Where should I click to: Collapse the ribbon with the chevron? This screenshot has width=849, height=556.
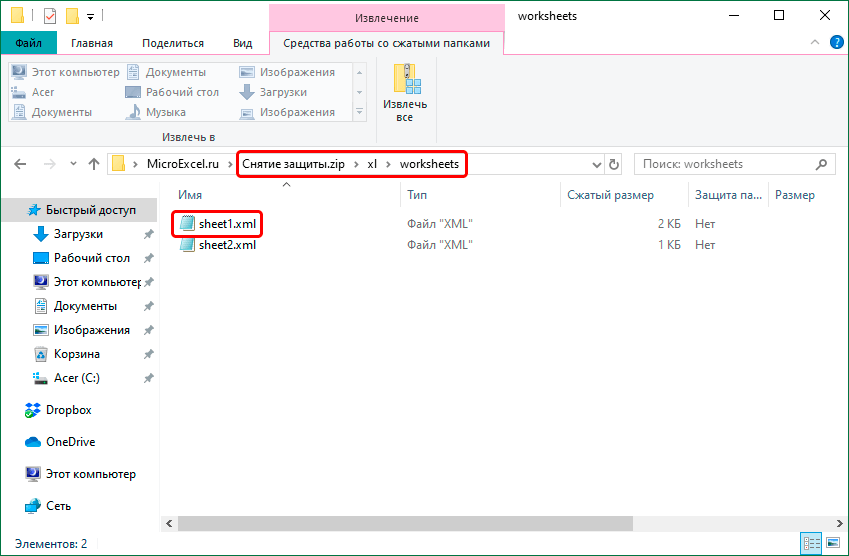[x=814, y=43]
